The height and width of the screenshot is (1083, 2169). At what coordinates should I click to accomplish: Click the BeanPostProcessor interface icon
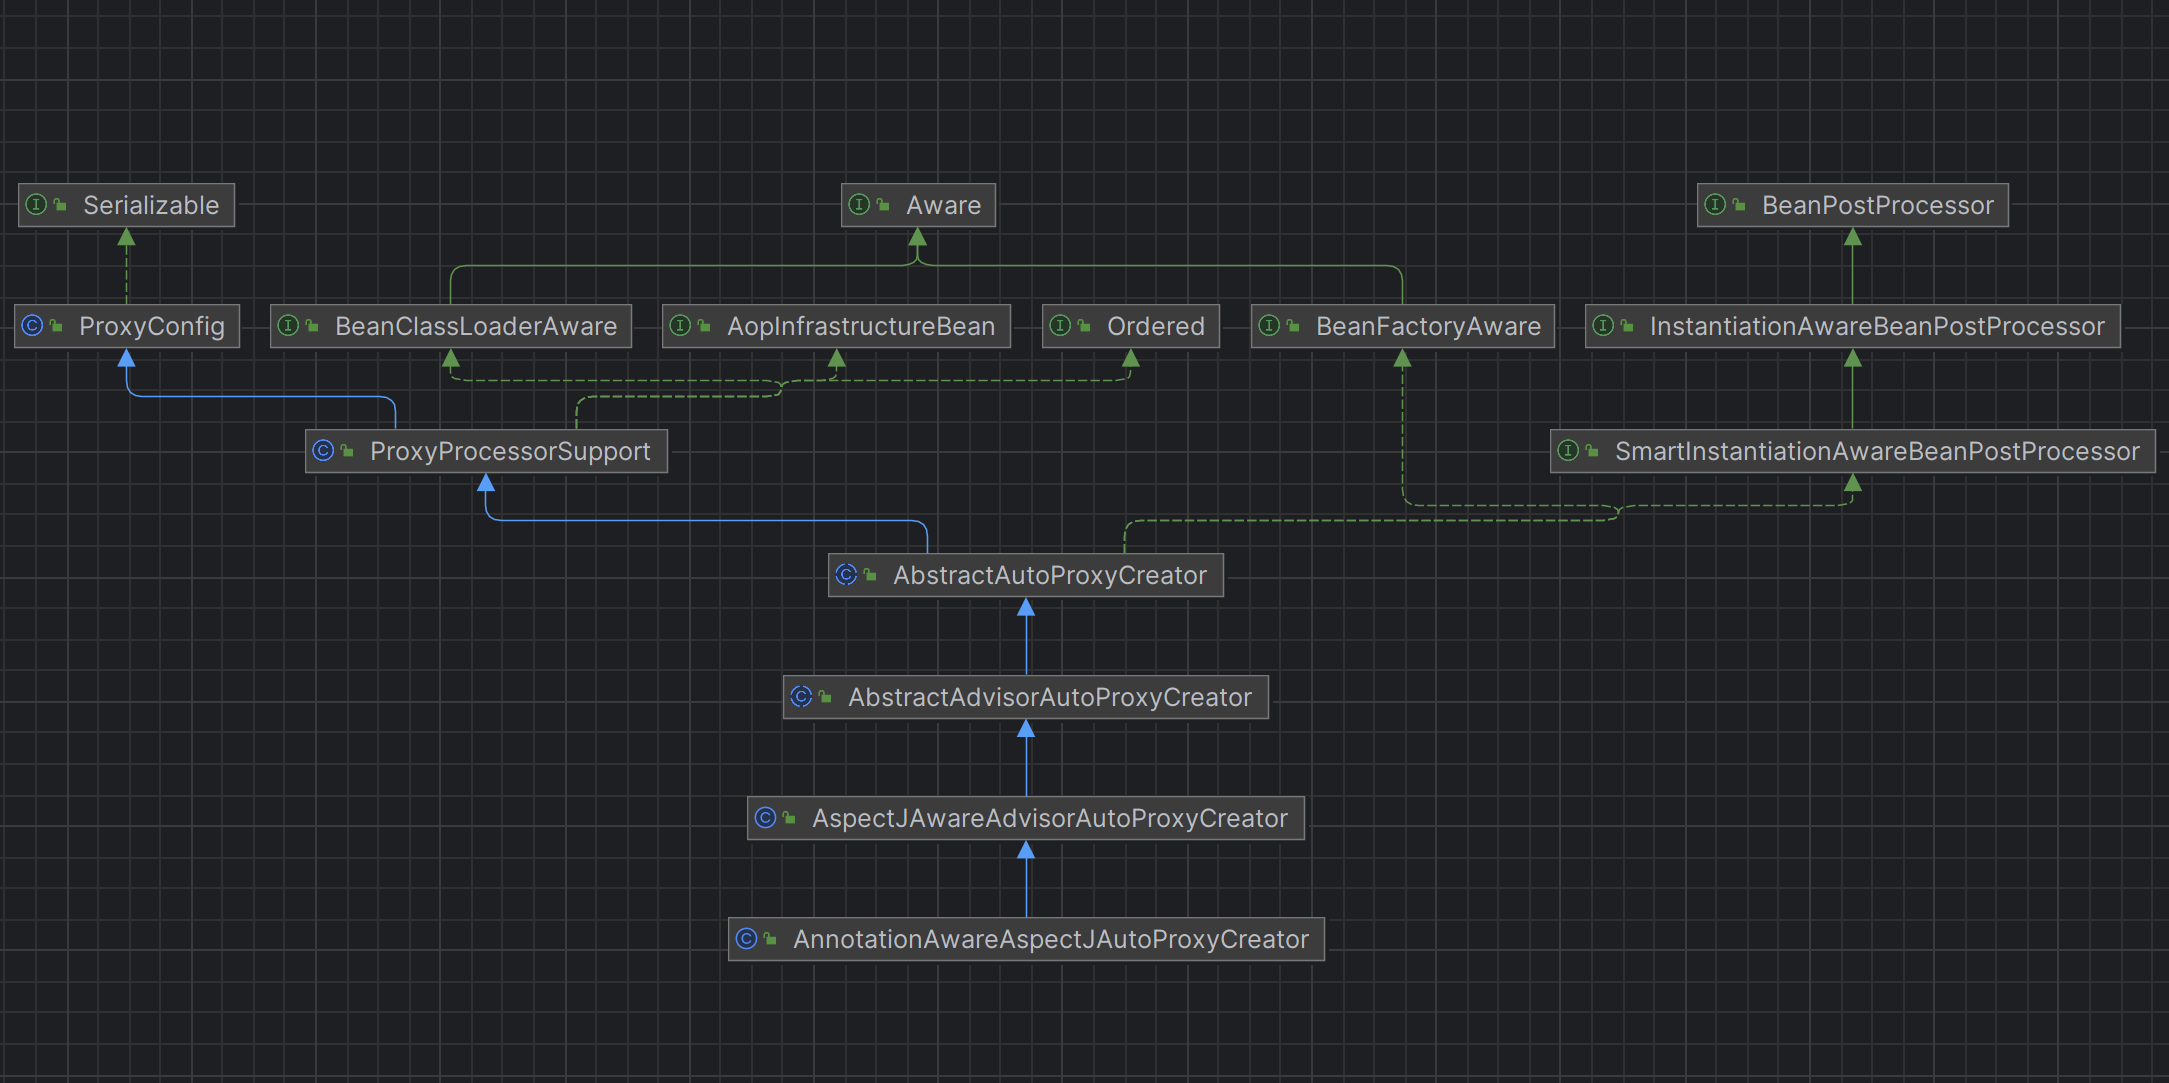(x=1715, y=205)
